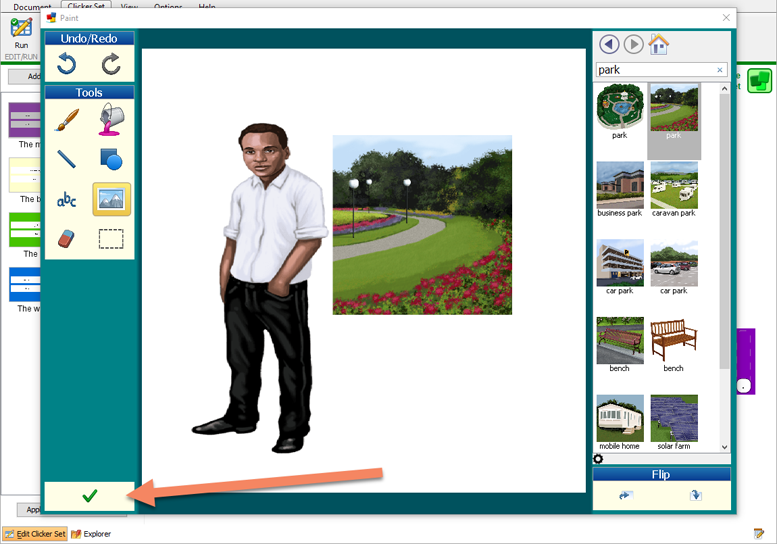Image resolution: width=777 pixels, height=544 pixels.
Task: Open picture library settings gear
Action: point(598,459)
